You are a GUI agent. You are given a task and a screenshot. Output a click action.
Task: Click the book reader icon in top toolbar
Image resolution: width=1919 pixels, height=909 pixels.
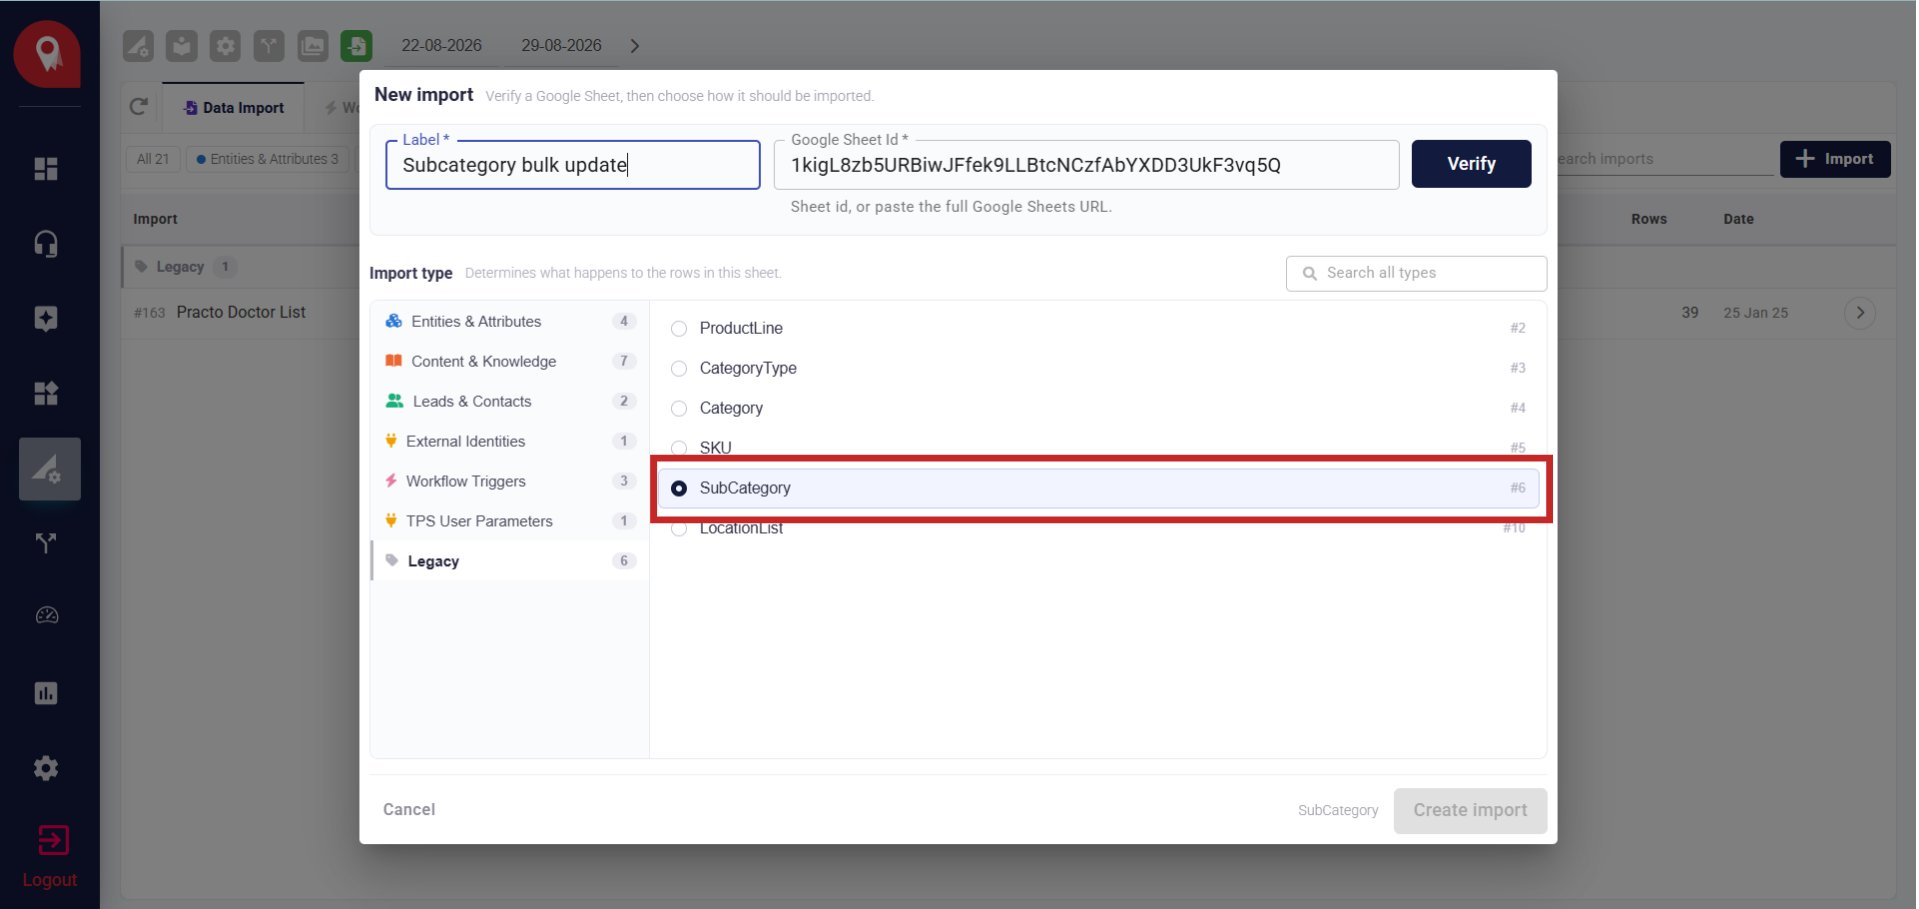point(181,46)
